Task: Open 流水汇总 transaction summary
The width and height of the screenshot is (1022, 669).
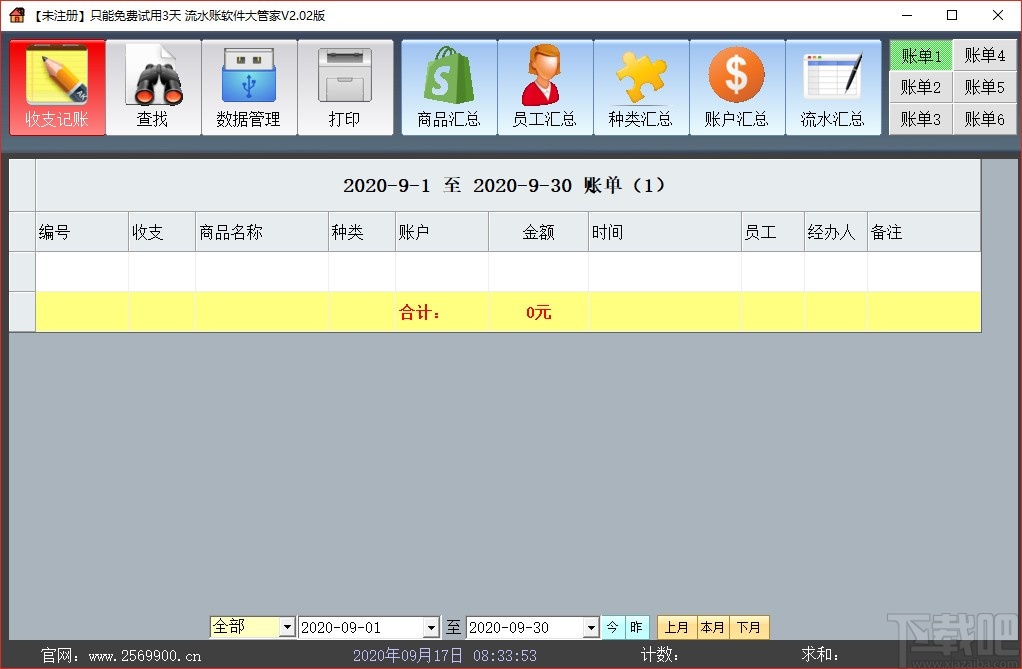Action: [834, 86]
